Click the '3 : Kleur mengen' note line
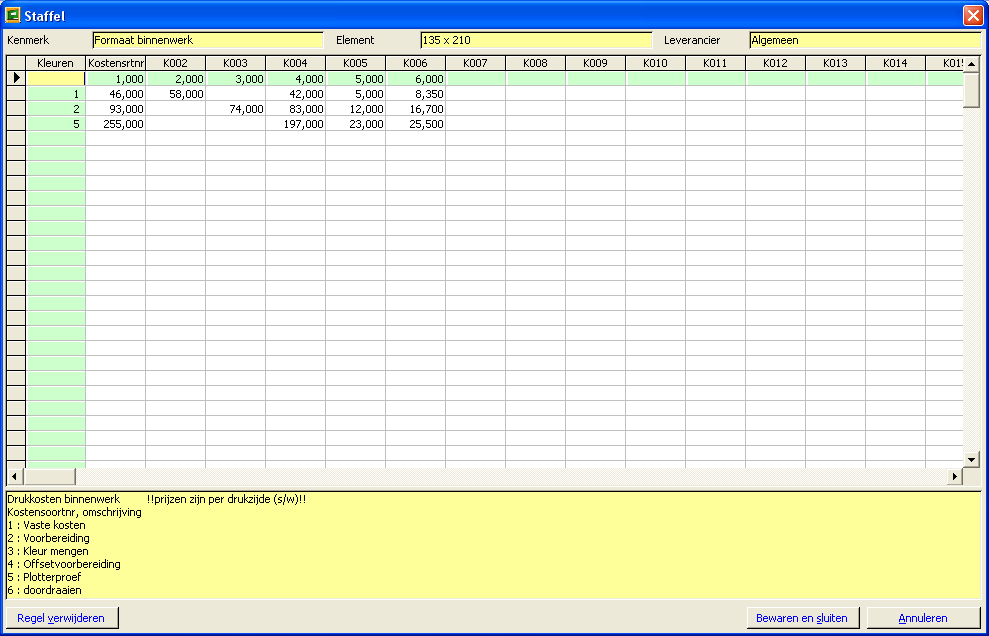989x636 pixels. click(x=48, y=551)
